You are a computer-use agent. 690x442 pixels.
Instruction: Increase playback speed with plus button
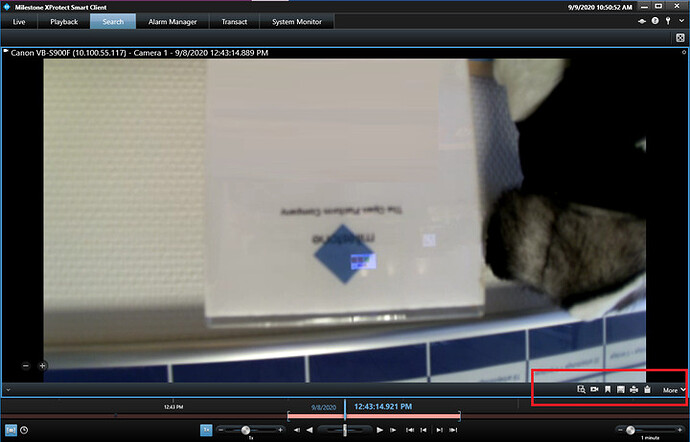pos(280,430)
